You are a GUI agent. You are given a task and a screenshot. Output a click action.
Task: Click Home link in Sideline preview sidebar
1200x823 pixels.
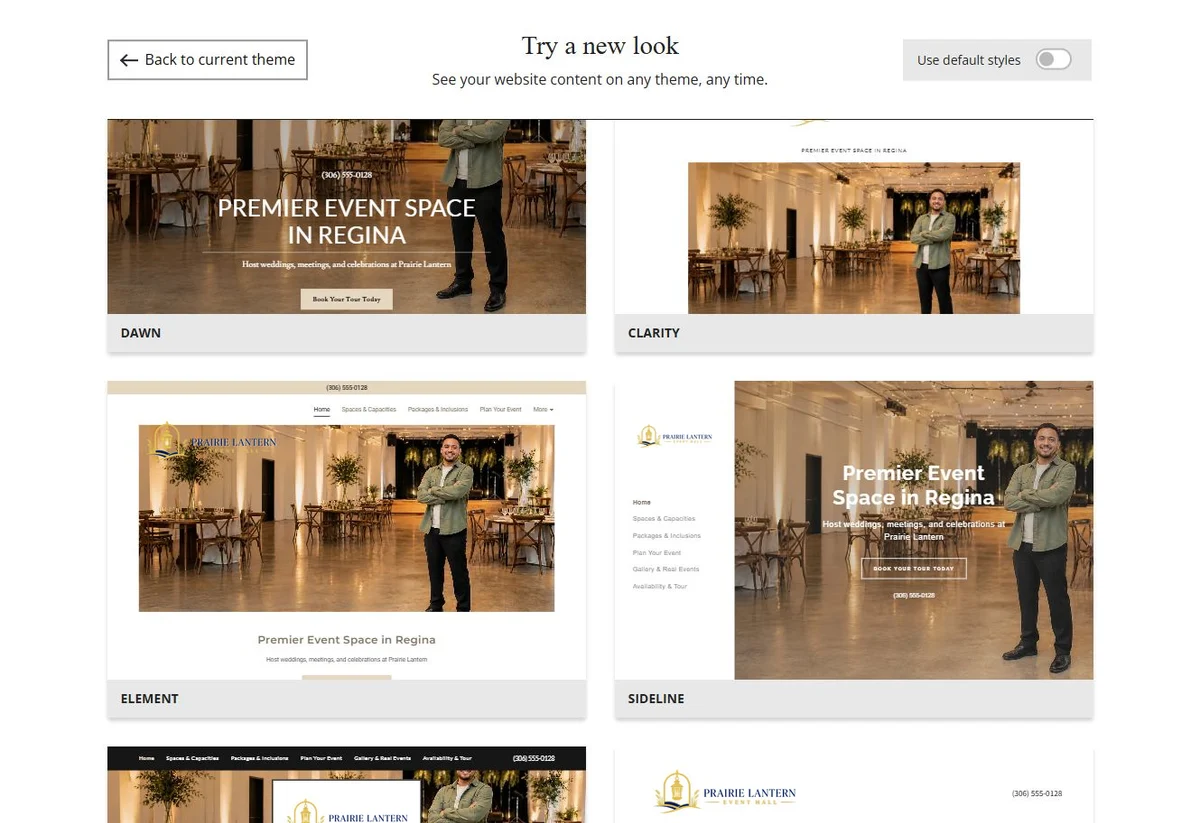click(x=642, y=502)
